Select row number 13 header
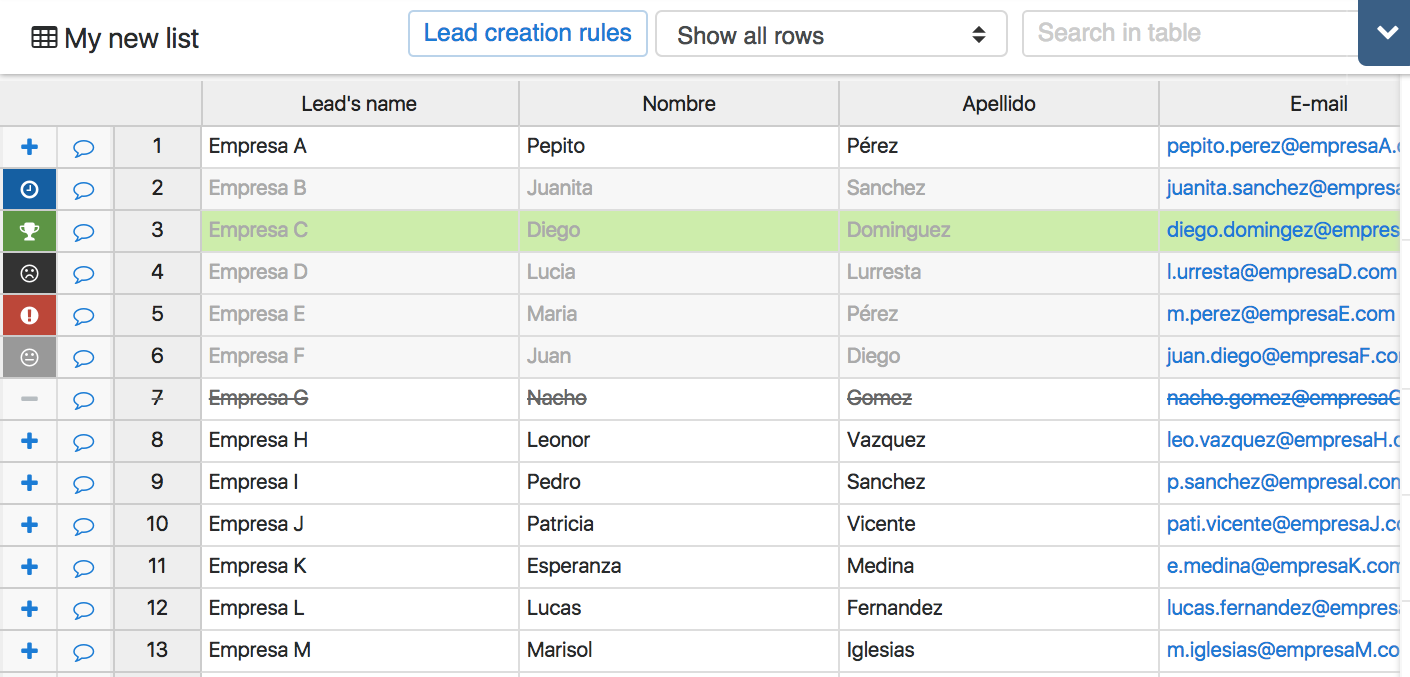Screen dimensions: 1410x677 point(157,650)
